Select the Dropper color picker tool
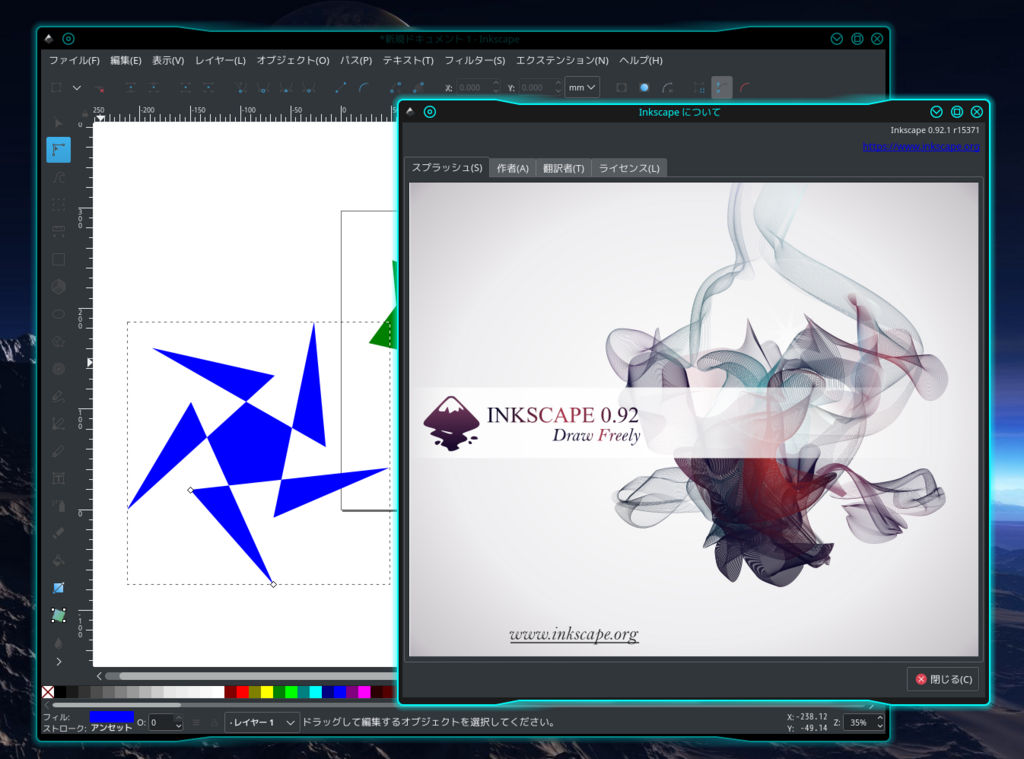The width and height of the screenshot is (1024, 759). (x=58, y=643)
